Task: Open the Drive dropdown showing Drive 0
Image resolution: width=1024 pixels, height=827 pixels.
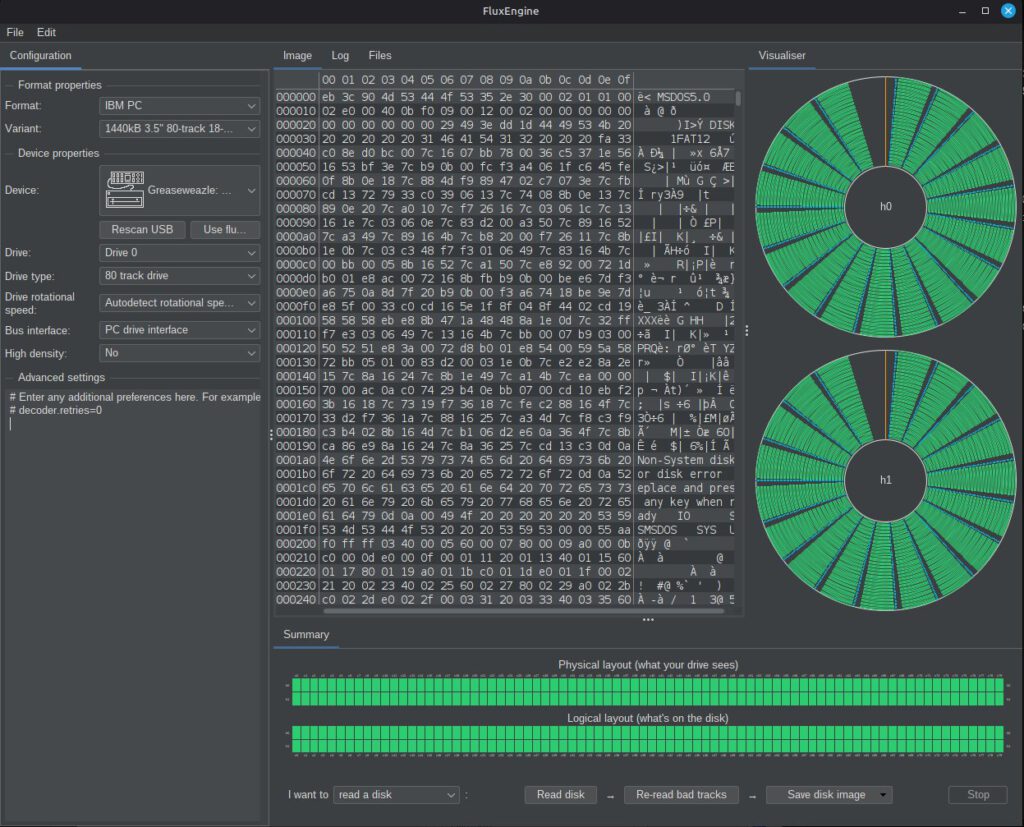Action: (x=180, y=252)
